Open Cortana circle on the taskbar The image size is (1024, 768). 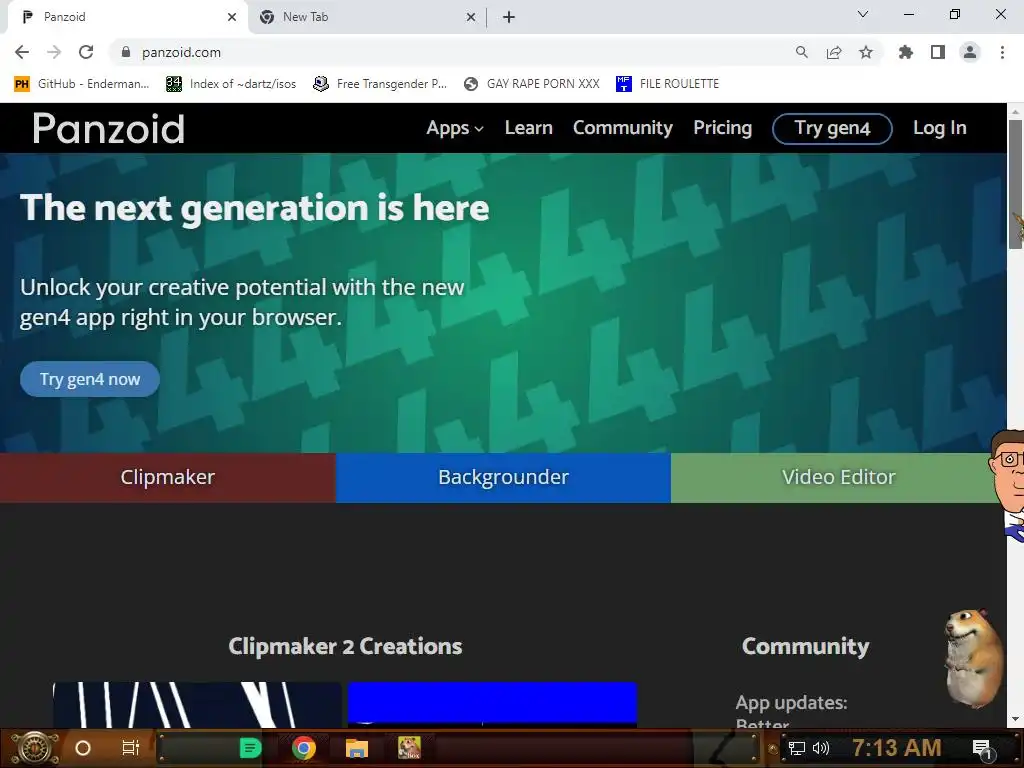pyautogui.click(x=83, y=748)
